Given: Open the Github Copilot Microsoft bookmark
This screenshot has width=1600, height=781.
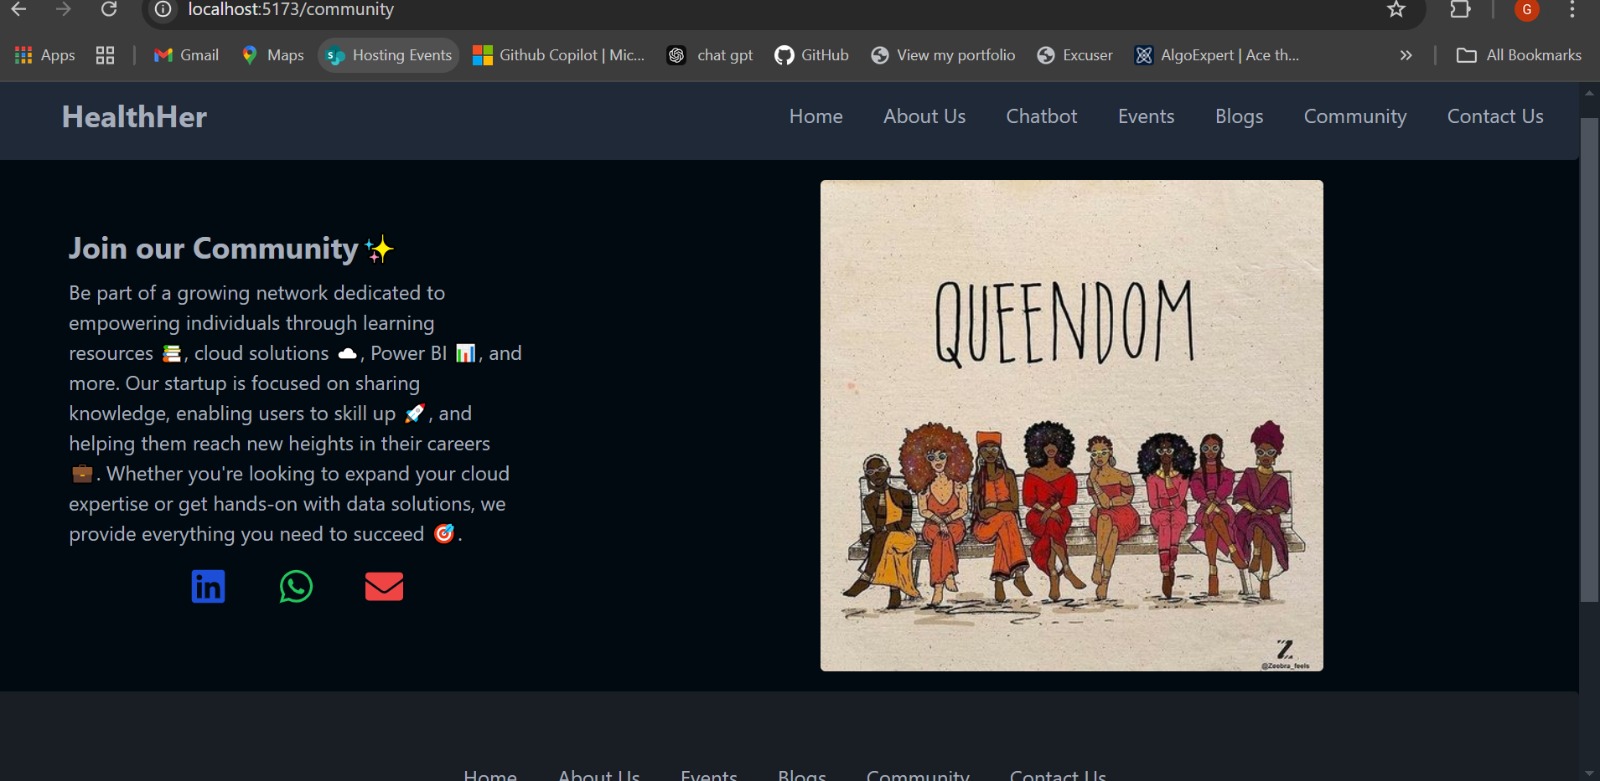Looking at the screenshot, I should 559,55.
